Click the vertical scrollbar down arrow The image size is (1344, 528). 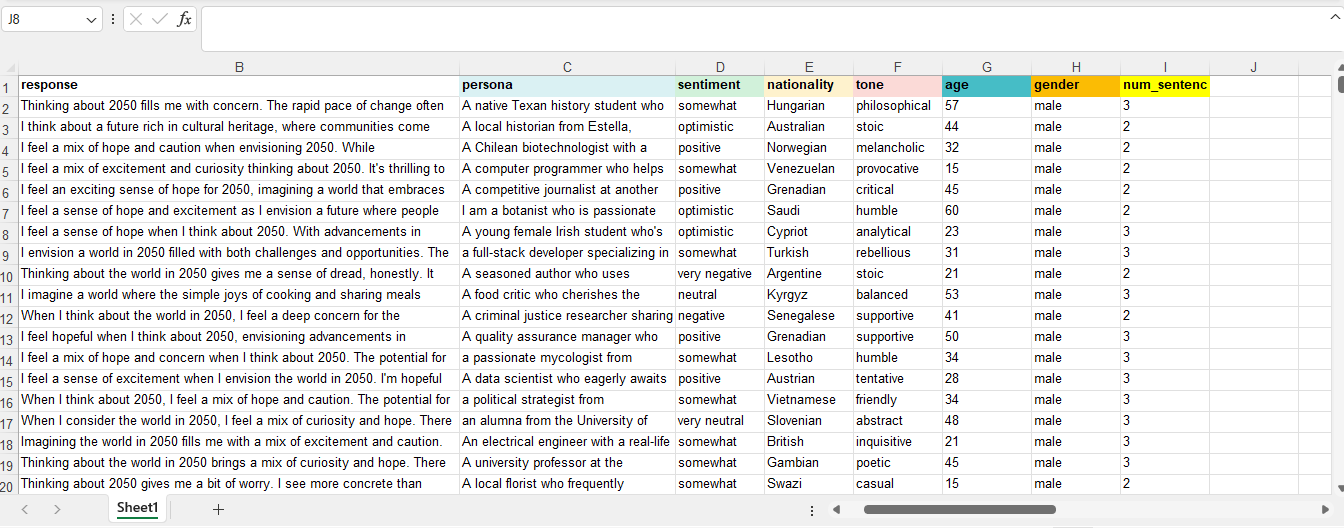[x=1339, y=488]
